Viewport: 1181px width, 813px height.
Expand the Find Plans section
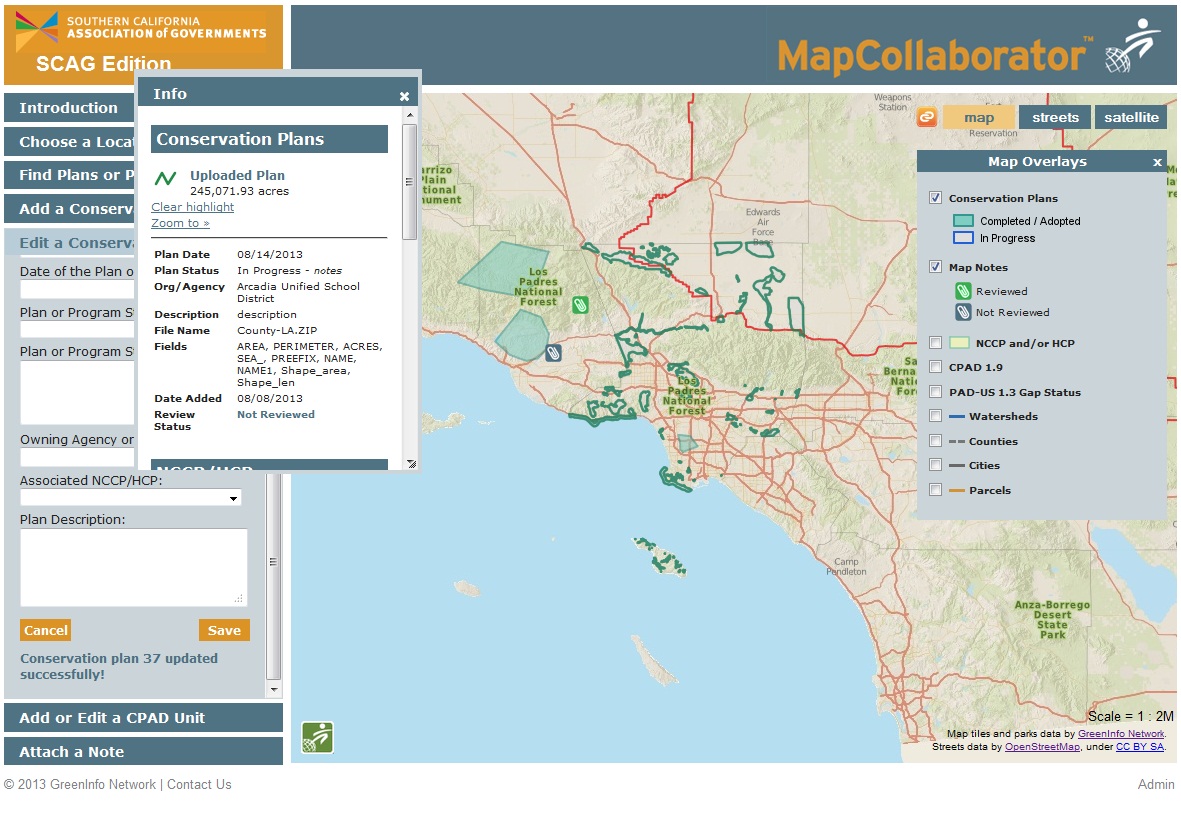69,175
